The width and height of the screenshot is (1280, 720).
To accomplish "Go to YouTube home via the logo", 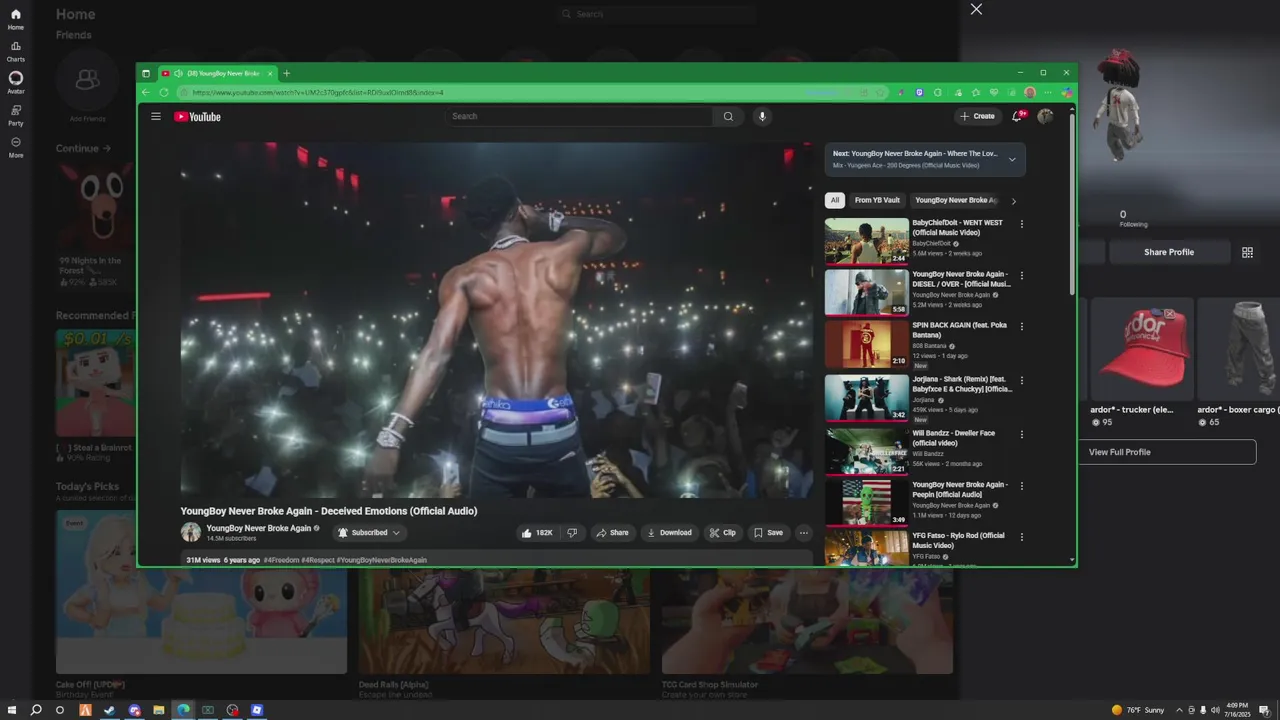I will coord(197,117).
